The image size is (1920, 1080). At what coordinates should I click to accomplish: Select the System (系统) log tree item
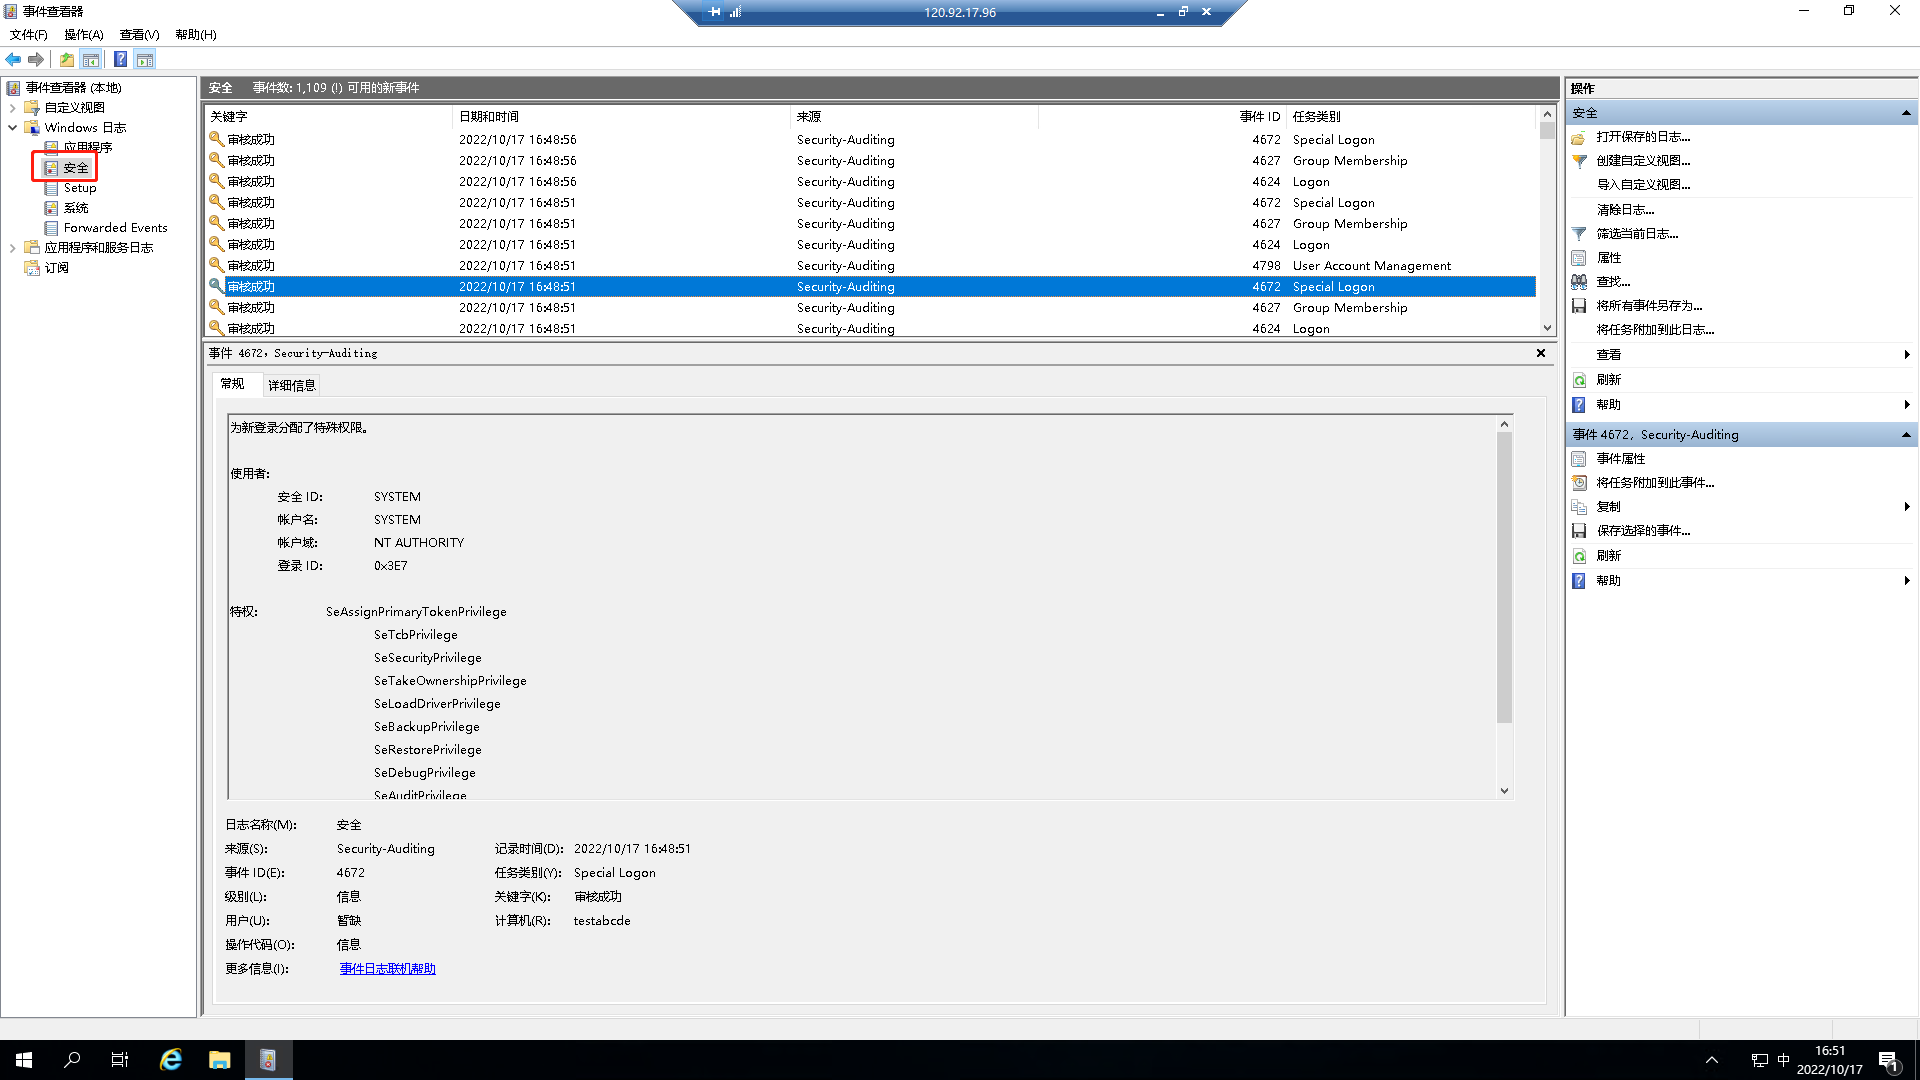[x=76, y=208]
